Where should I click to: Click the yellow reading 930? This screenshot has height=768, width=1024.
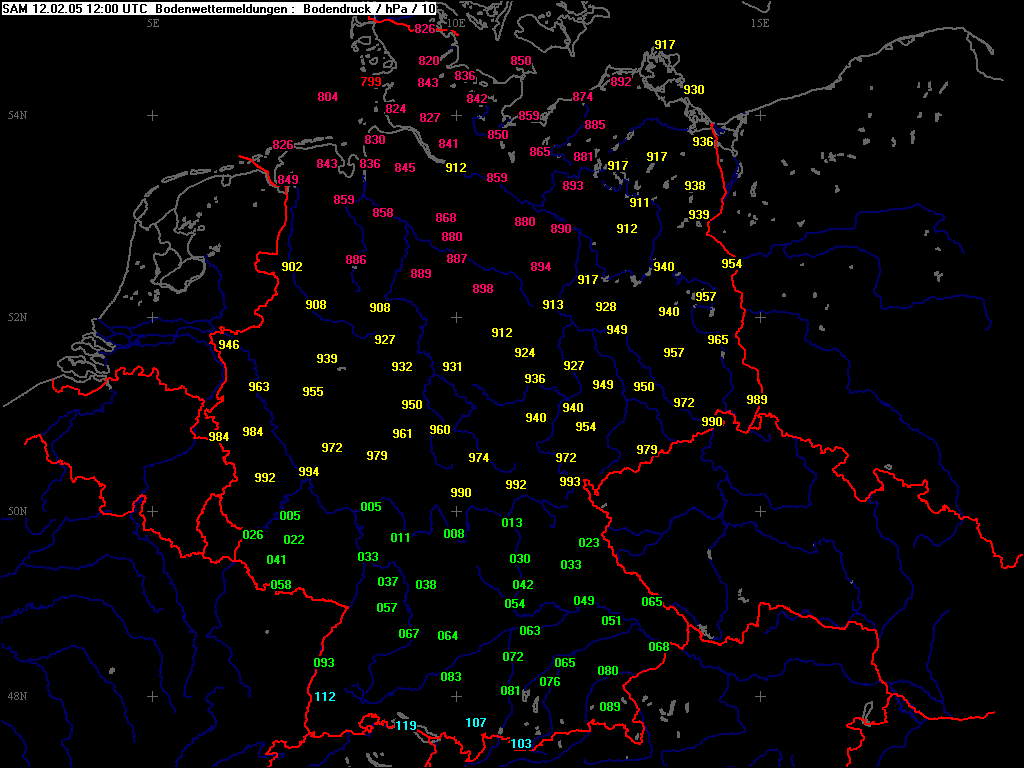[x=694, y=90]
